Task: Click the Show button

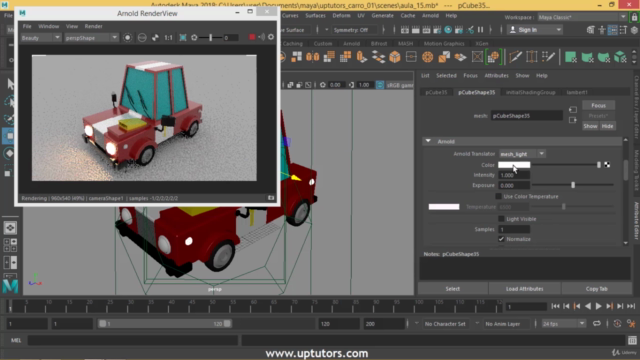Action: coord(590,126)
